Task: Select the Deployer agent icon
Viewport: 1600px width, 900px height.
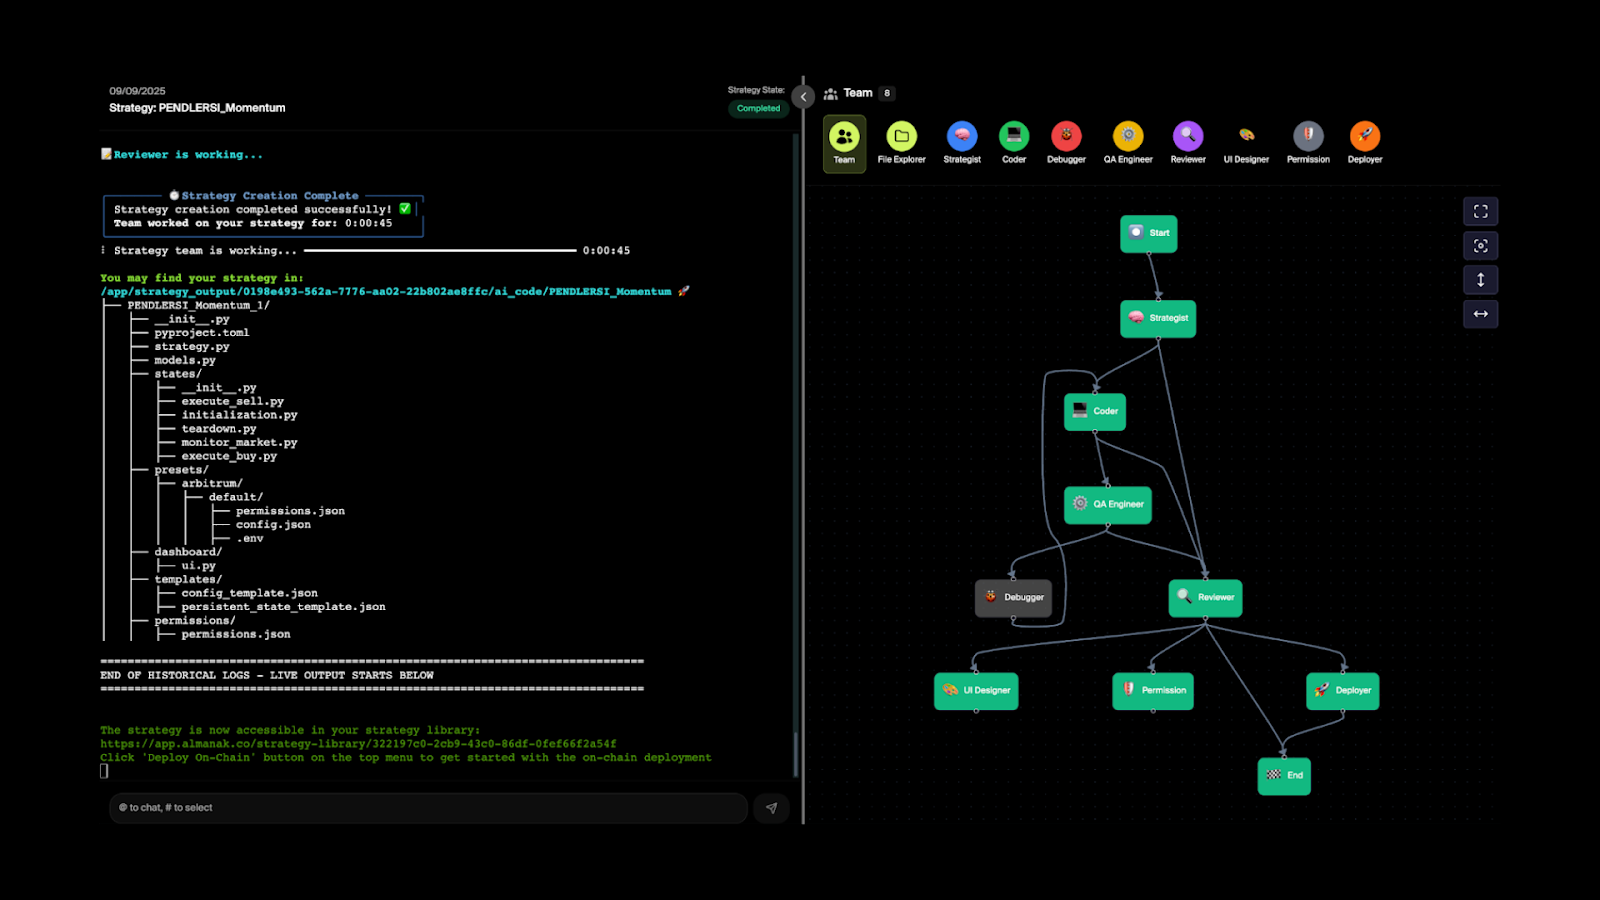Action: point(1365,136)
